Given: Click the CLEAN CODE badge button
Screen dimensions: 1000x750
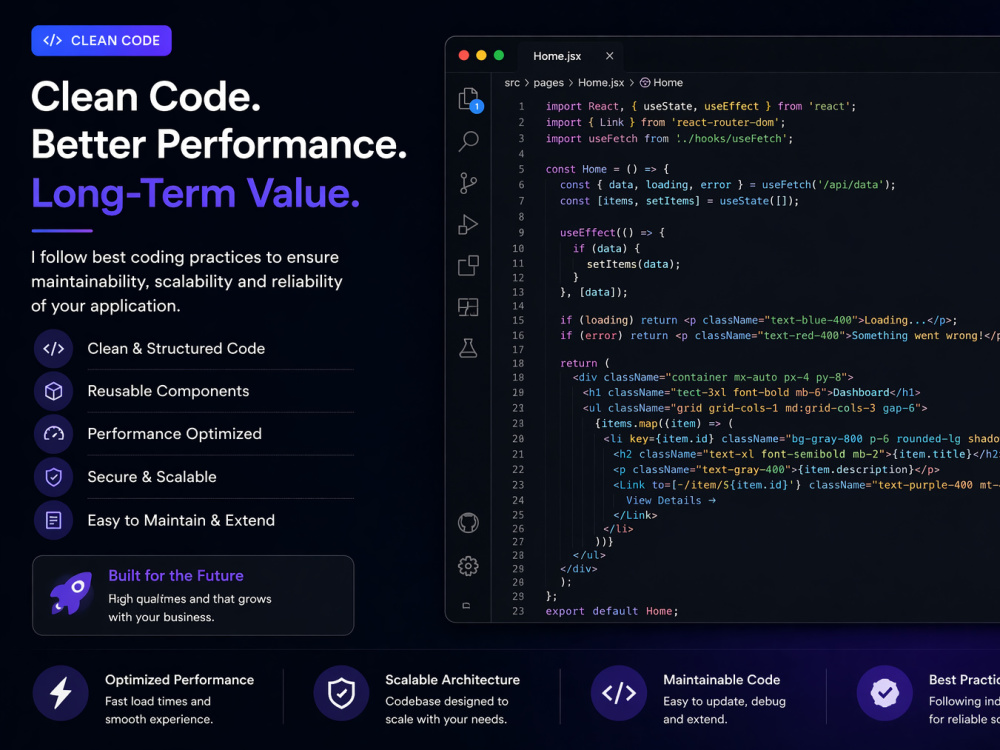Looking at the screenshot, I should coord(101,41).
